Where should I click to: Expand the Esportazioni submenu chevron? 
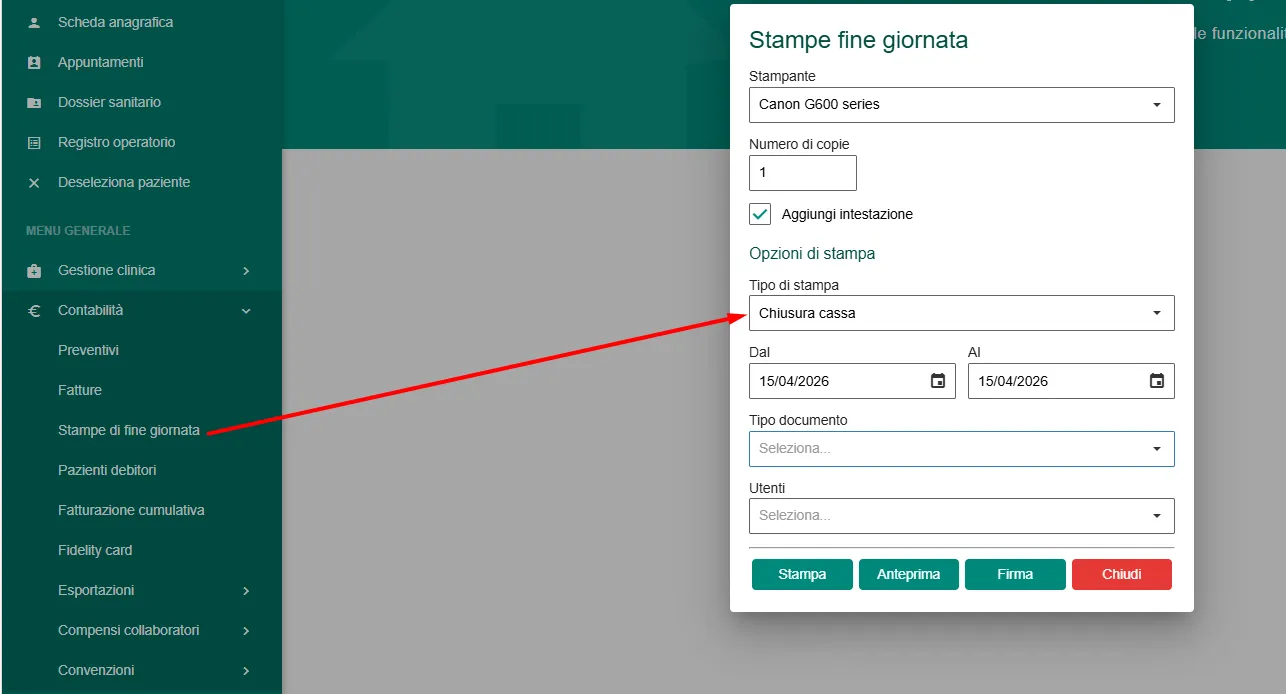point(246,591)
